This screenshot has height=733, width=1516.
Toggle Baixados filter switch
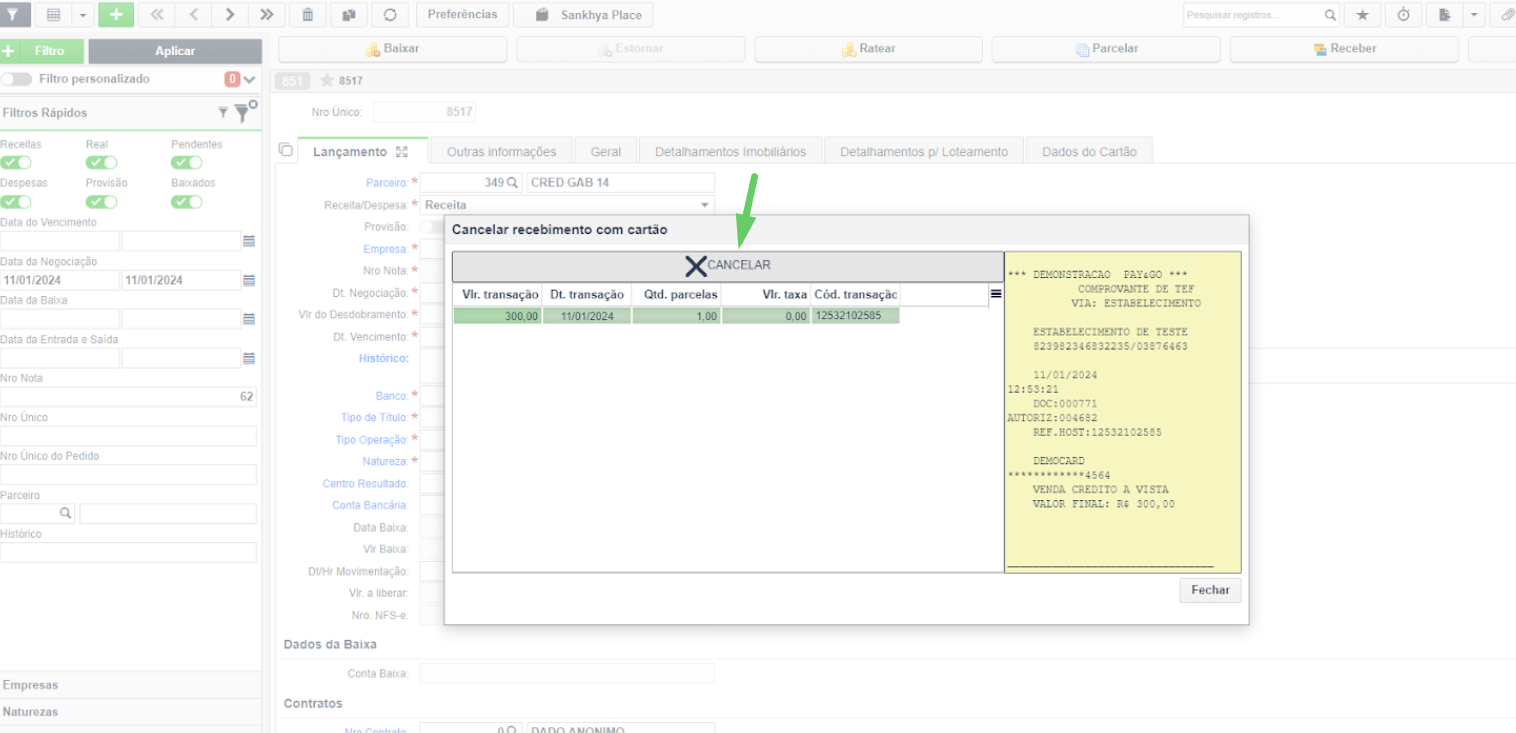(x=187, y=202)
